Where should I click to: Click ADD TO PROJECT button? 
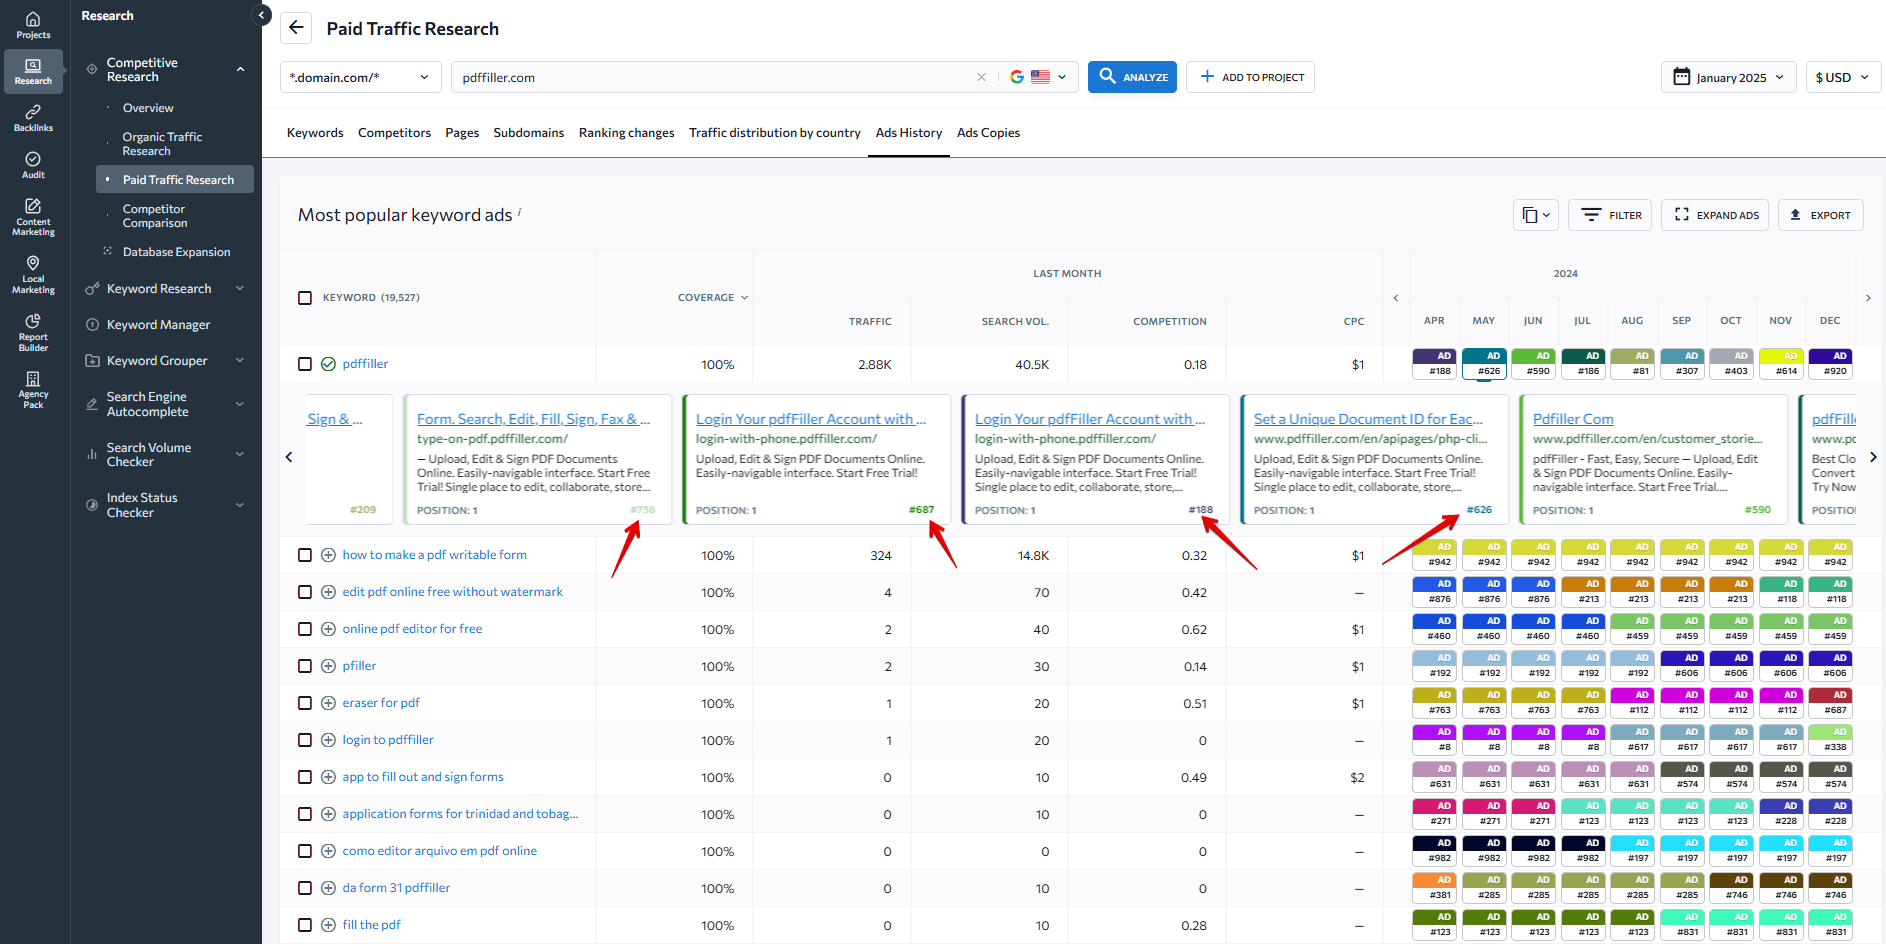(1250, 77)
